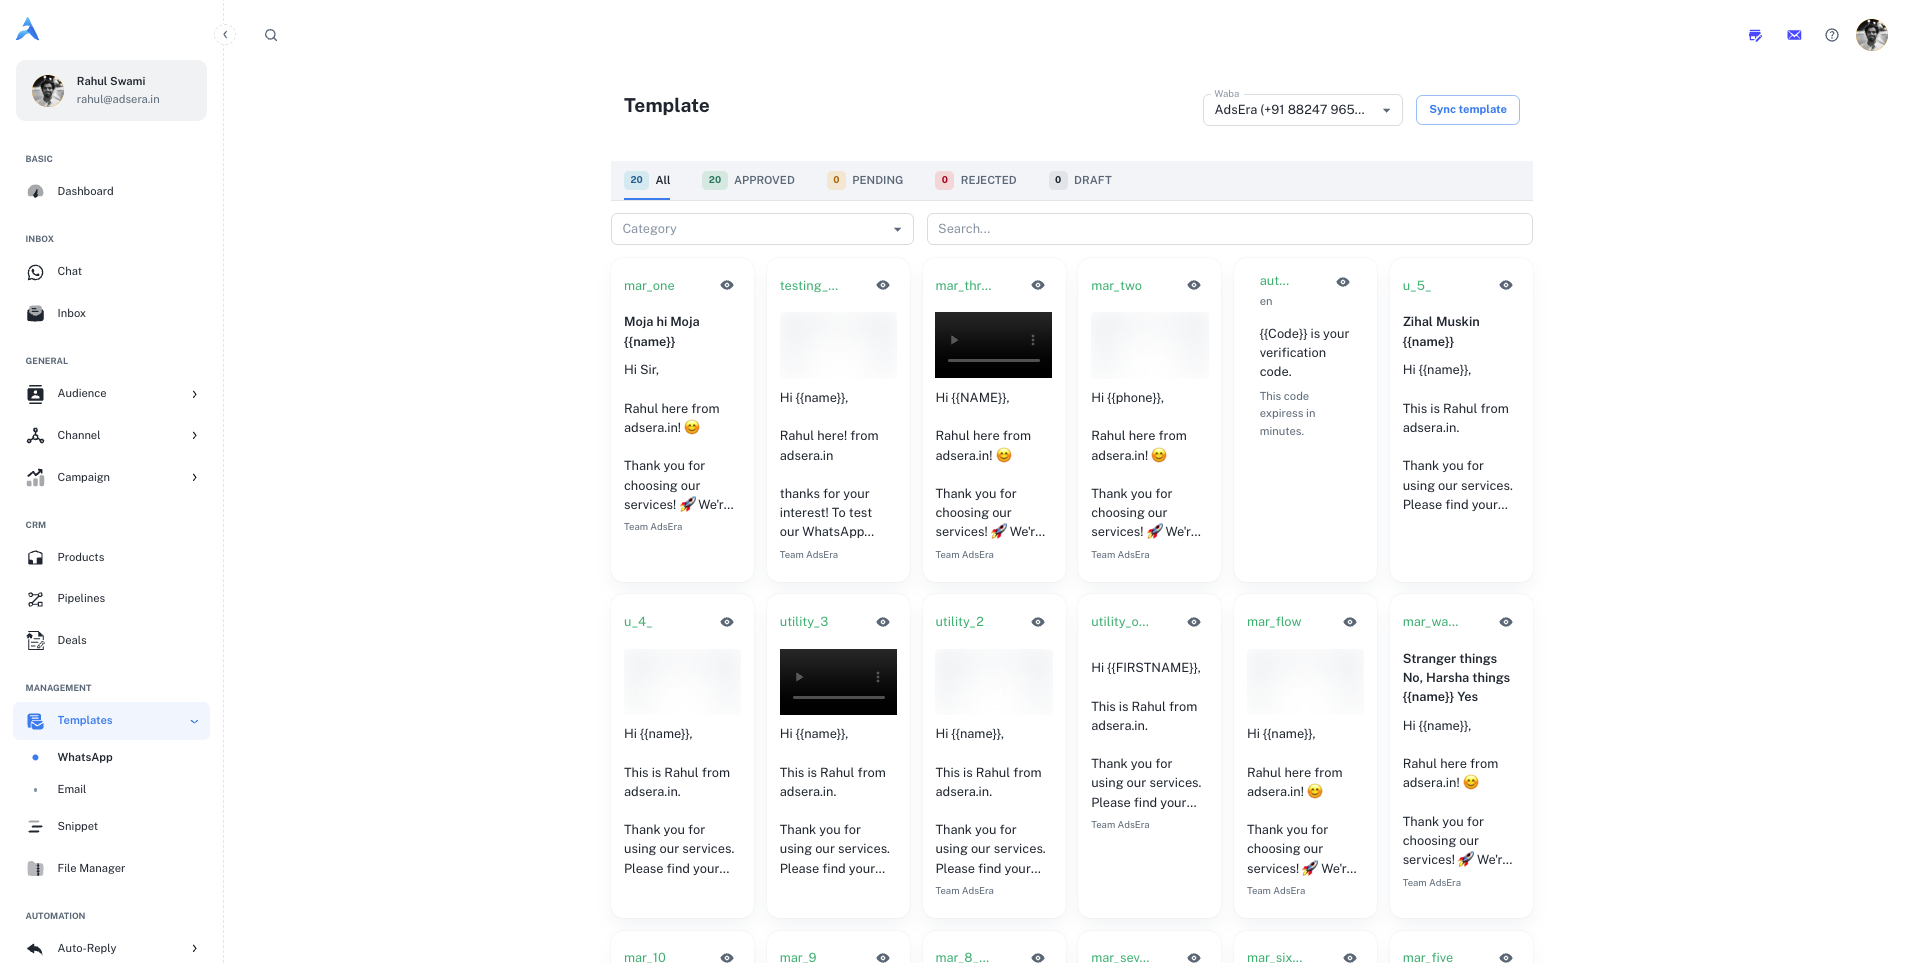Click the Dashboard icon in sidebar
Image resolution: width=1920 pixels, height=963 pixels.
(36, 191)
